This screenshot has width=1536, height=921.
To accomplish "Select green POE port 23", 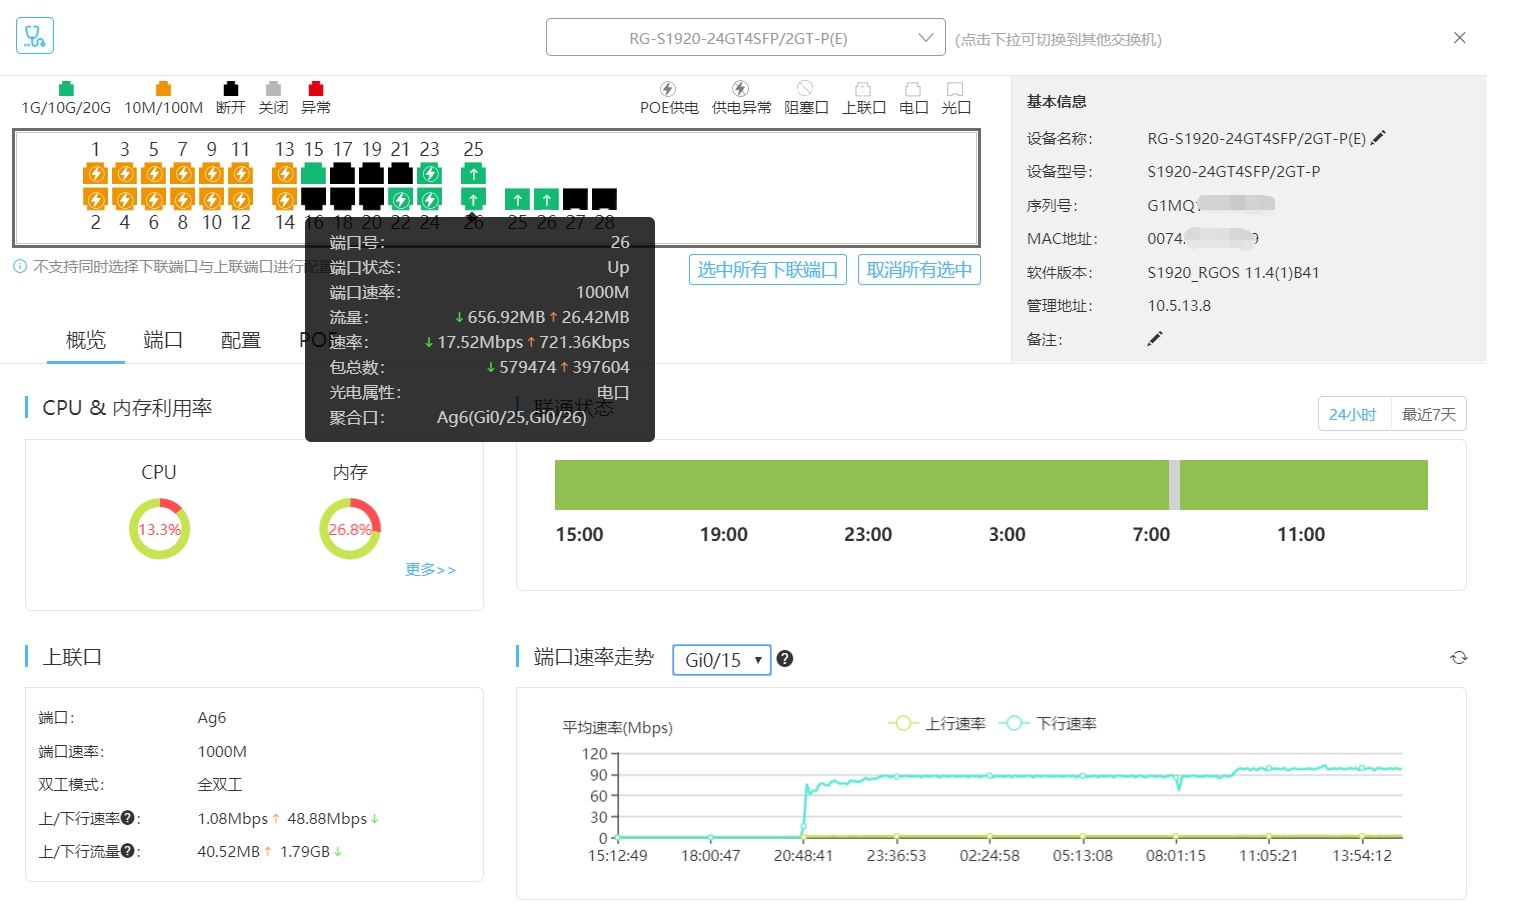I will pos(429,173).
